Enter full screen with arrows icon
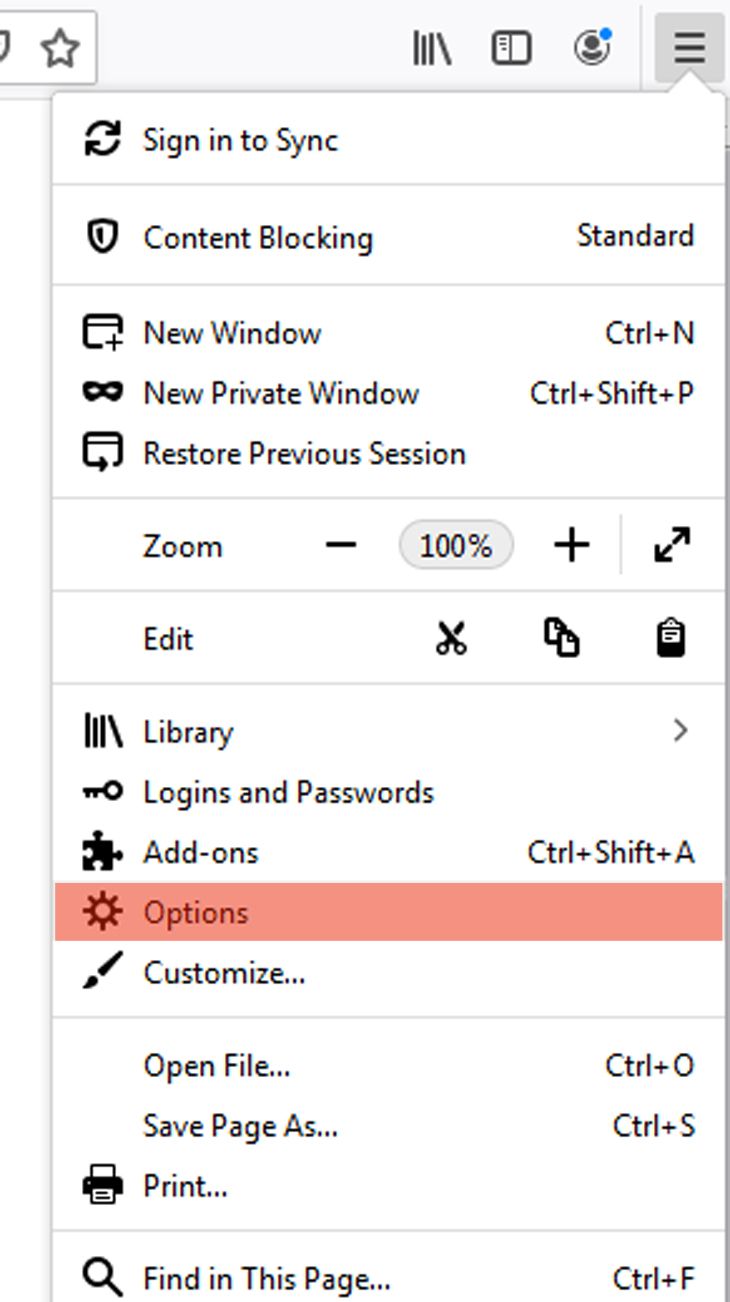The height and width of the screenshot is (1302, 730). [x=672, y=546]
